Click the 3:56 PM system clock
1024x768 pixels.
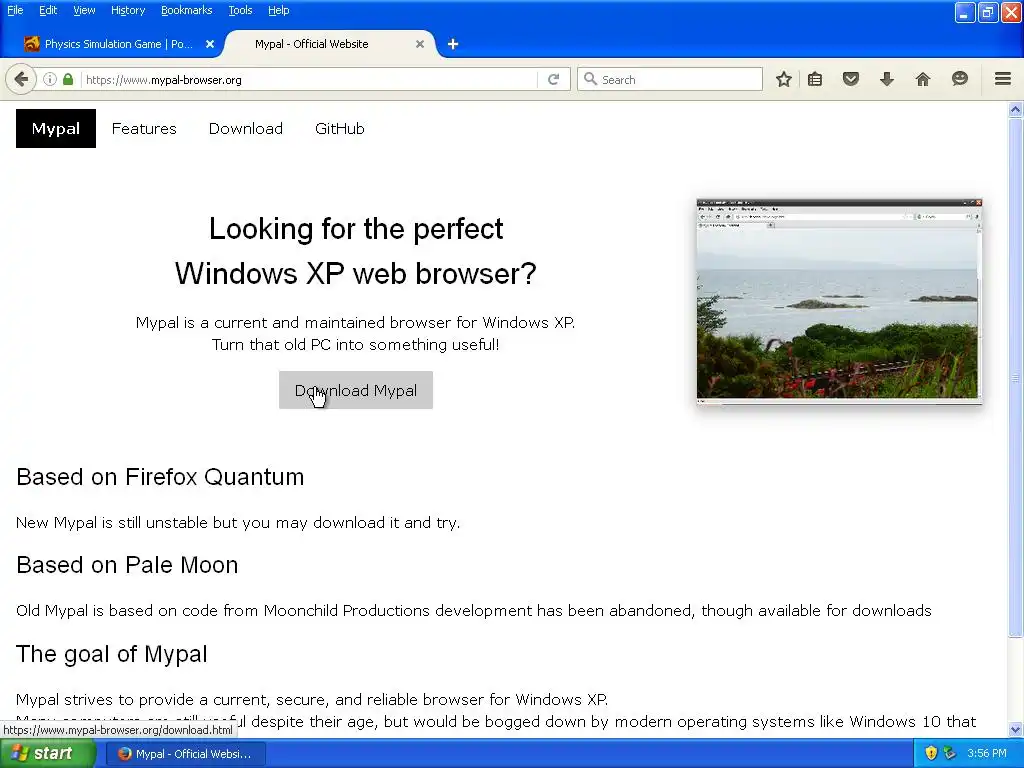(987, 753)
